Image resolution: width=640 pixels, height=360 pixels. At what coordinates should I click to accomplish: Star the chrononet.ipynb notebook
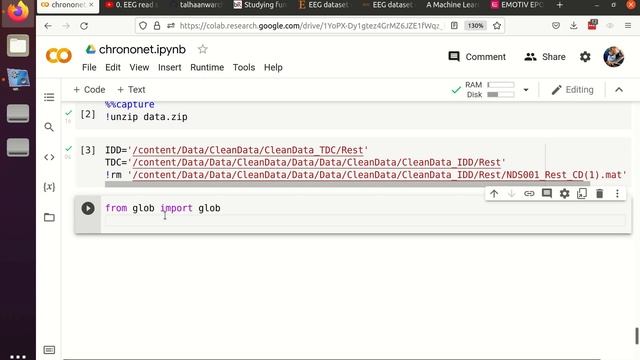click(x=202, y=49)
